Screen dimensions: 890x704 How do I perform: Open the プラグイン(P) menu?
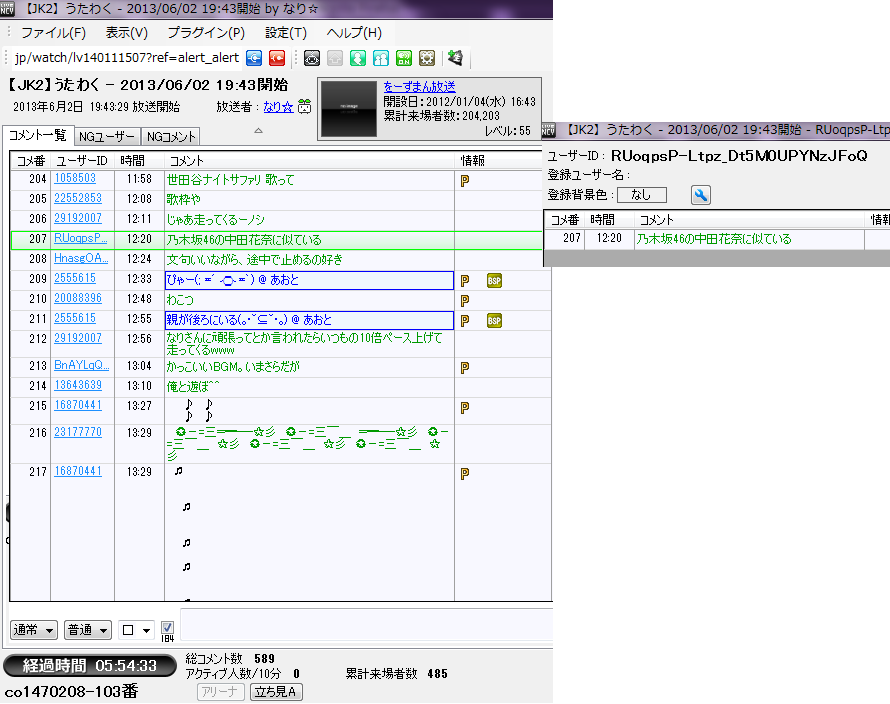point(206,33)
